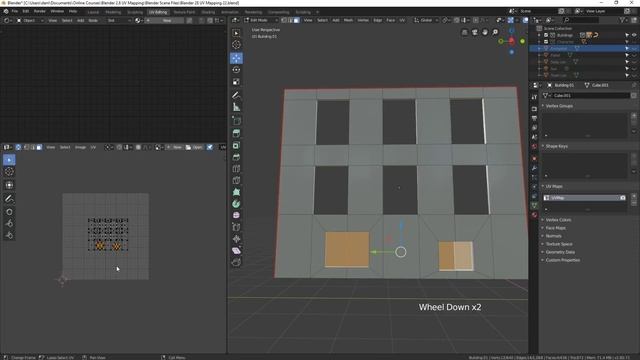This screenshot has width=640, height=360.
Task: Switch to the Layout workspace tab
Action: click(93, 12)
